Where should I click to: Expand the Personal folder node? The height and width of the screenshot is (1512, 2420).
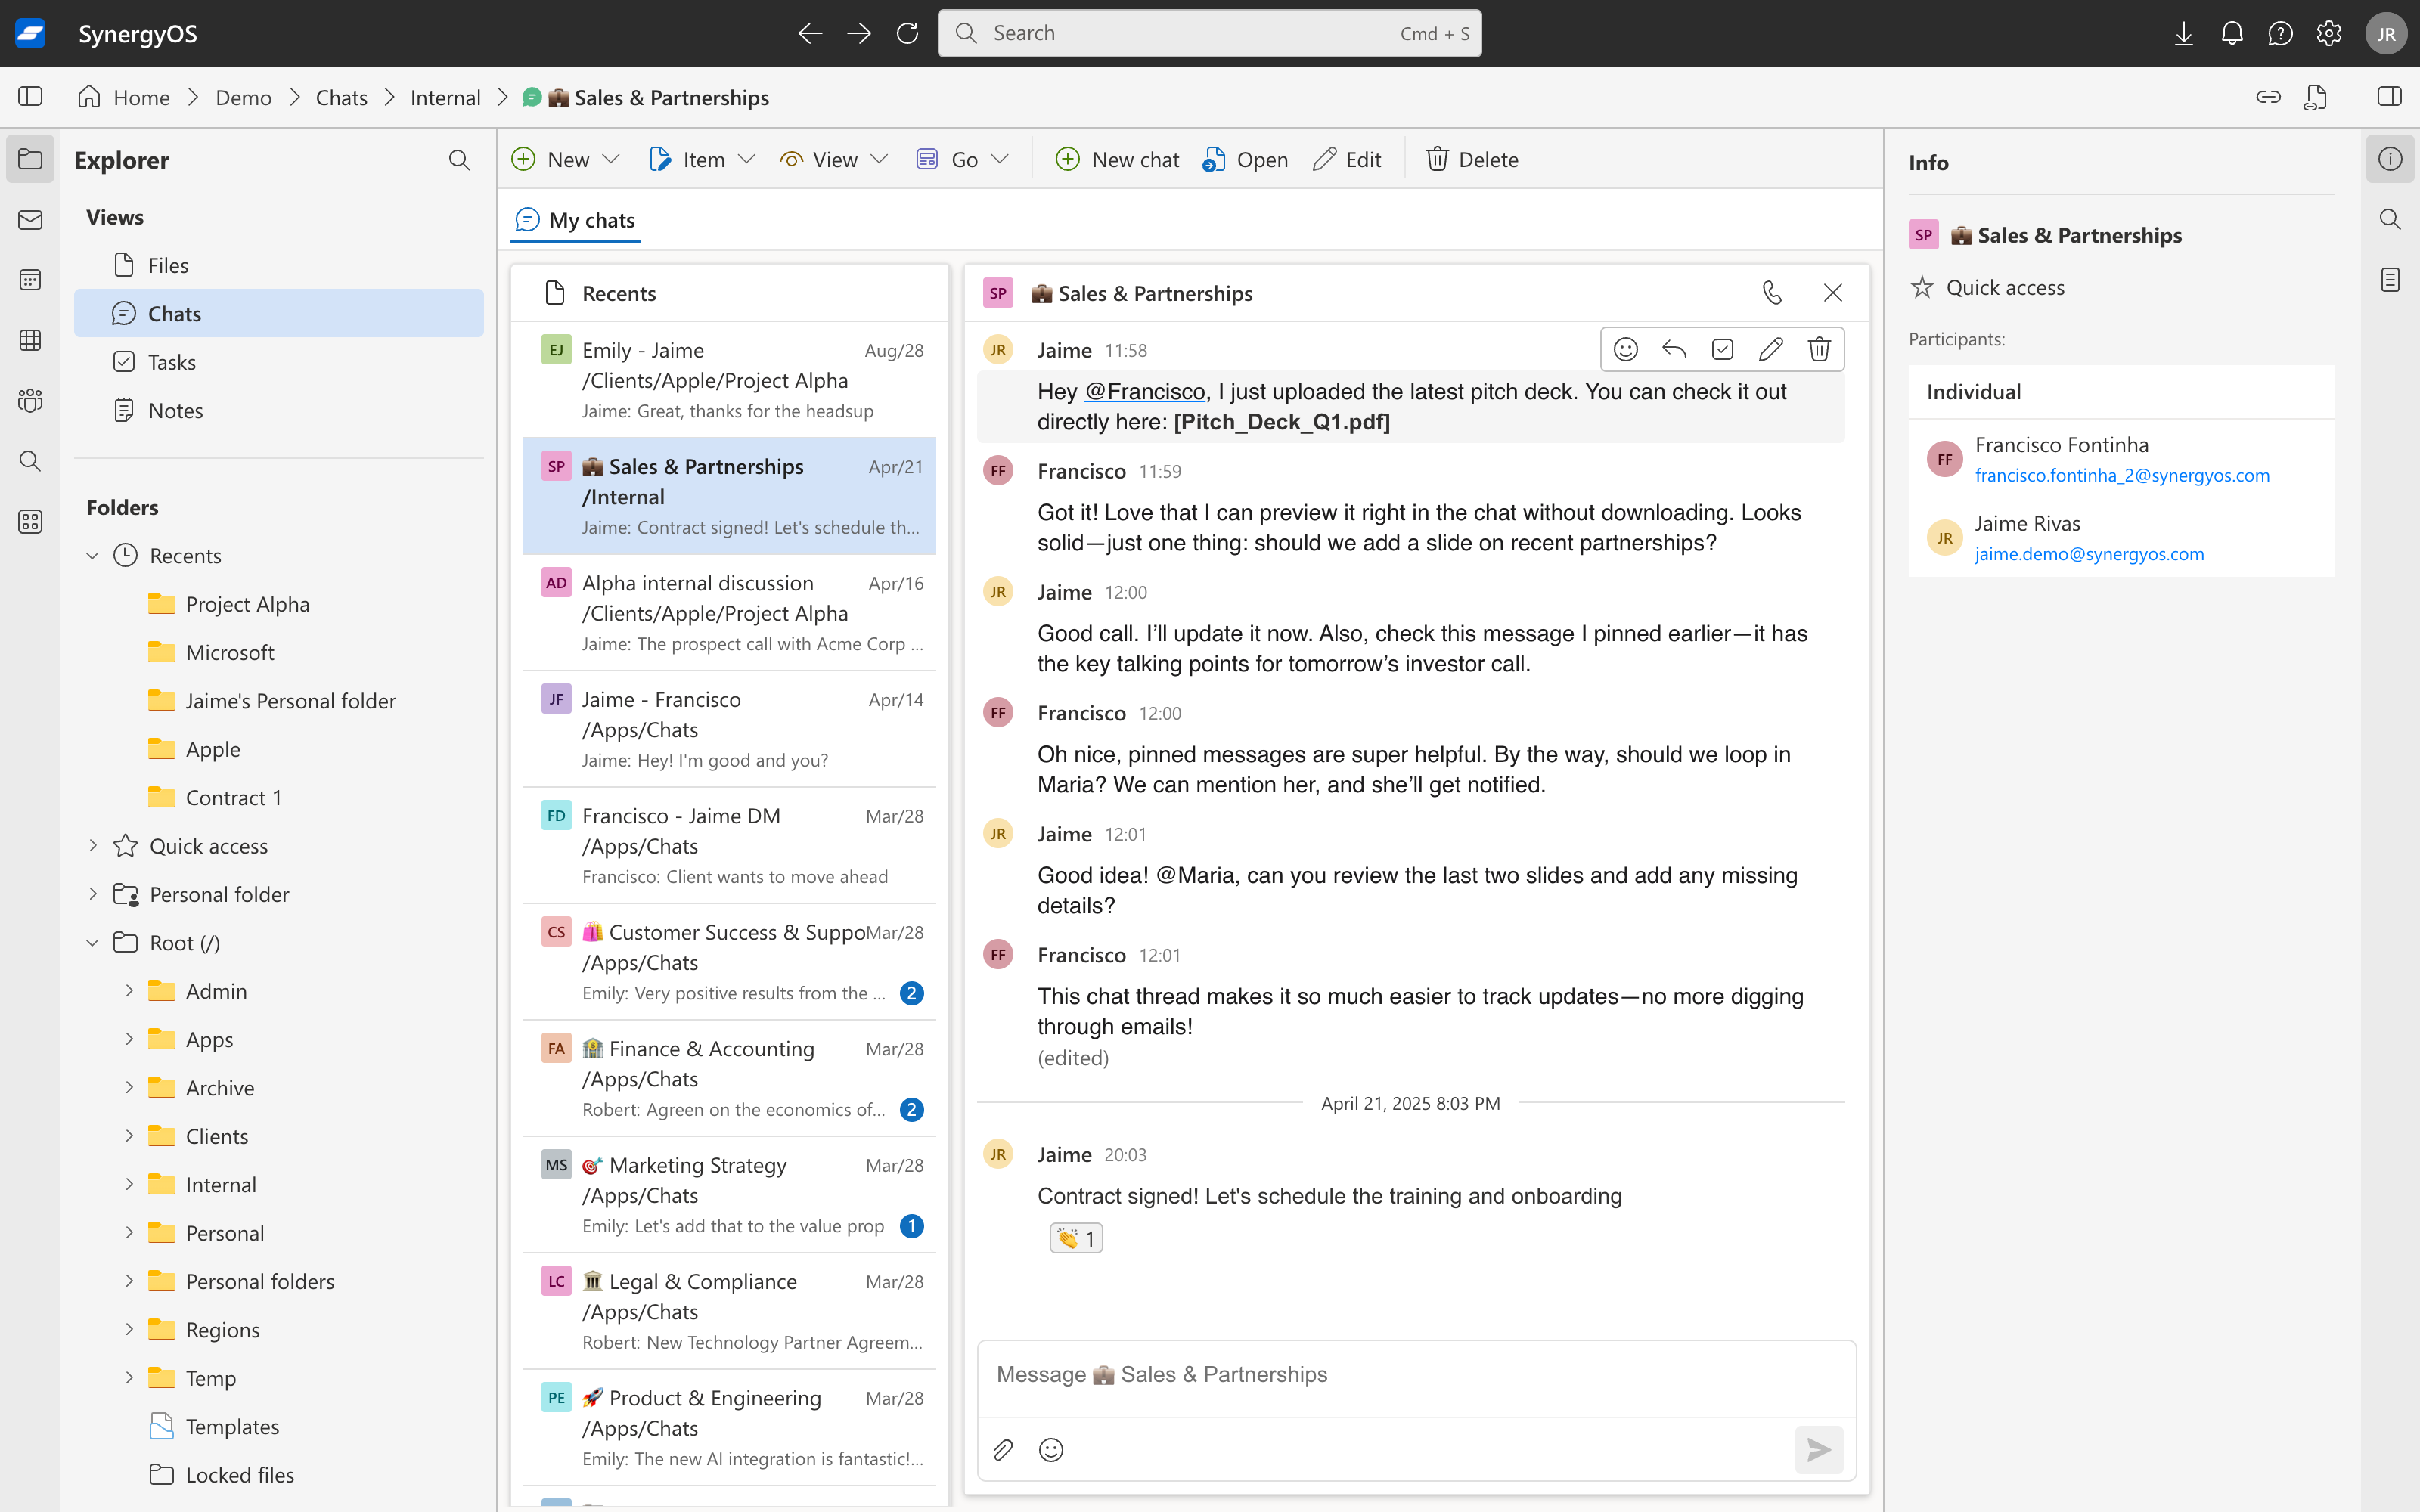point(92,894)
